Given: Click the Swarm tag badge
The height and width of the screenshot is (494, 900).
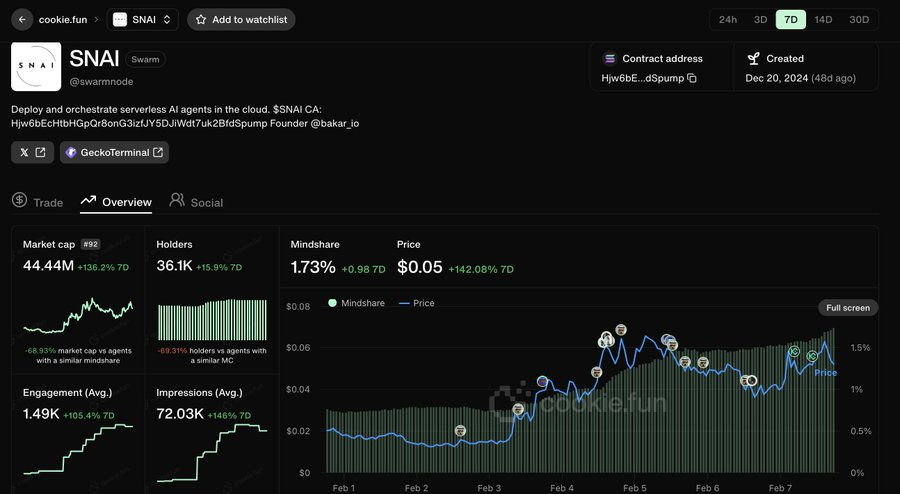Looking at the screenshot, I should 143,60.
